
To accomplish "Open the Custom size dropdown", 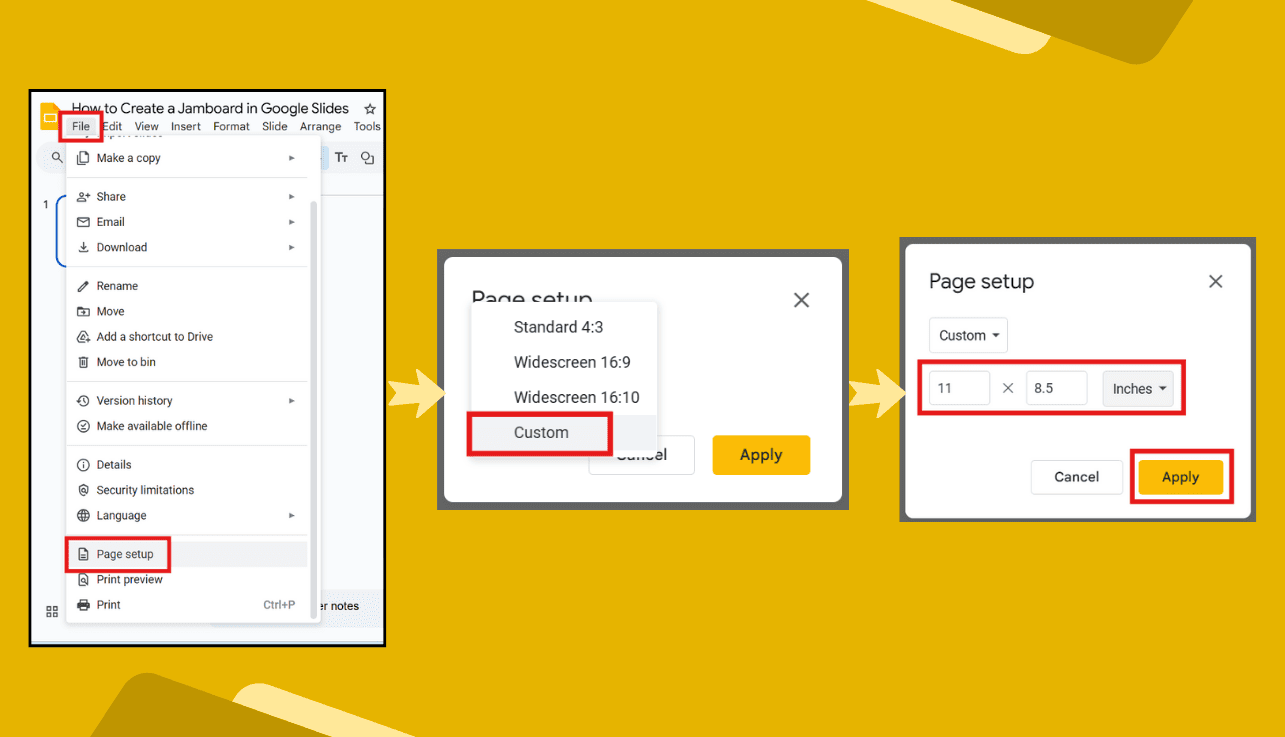I will (967, 335).
